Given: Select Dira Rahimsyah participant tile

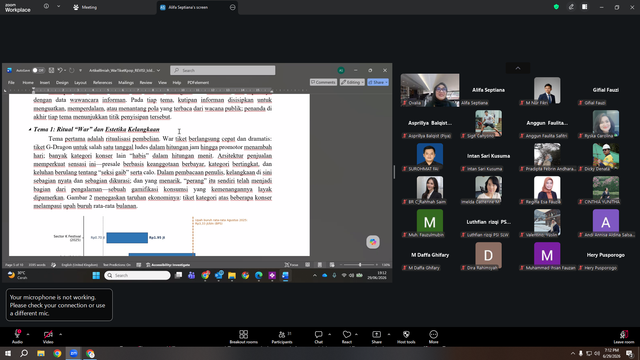Looking at the screenshot, I should (x=488, y=256).
